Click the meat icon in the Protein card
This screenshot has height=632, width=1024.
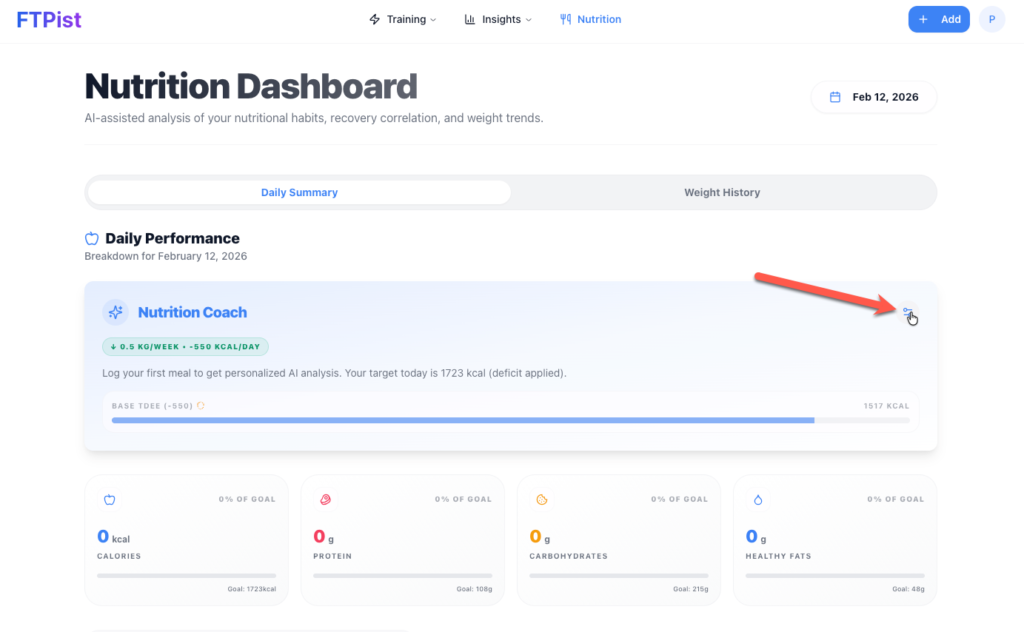click(326, 500)
